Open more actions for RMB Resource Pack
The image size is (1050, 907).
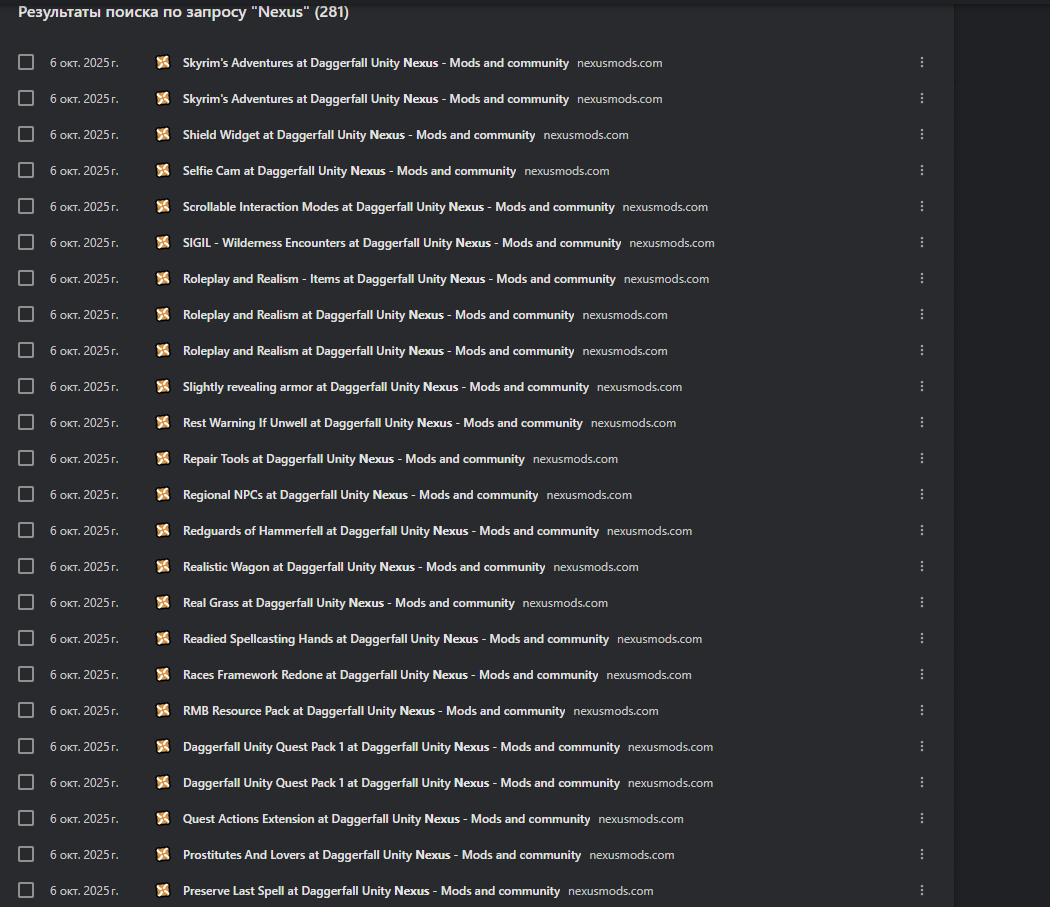(x=921, y=711)
